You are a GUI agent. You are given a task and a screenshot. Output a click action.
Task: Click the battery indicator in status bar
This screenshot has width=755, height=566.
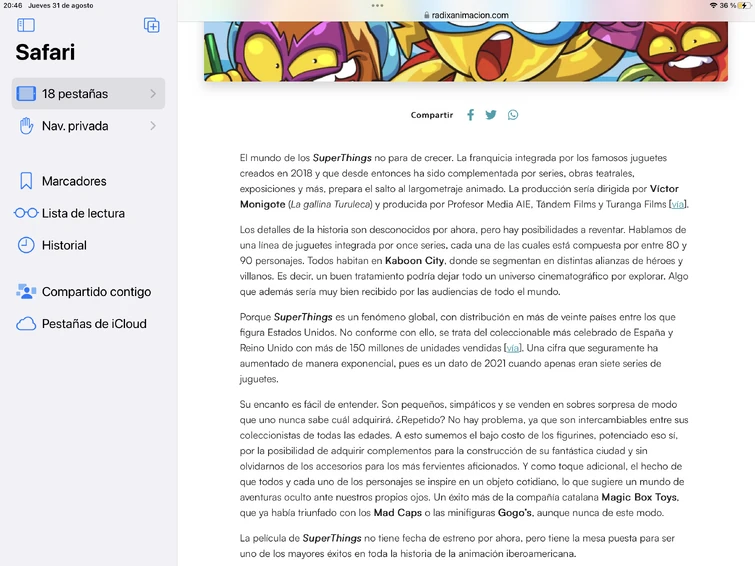pos(744,5)
